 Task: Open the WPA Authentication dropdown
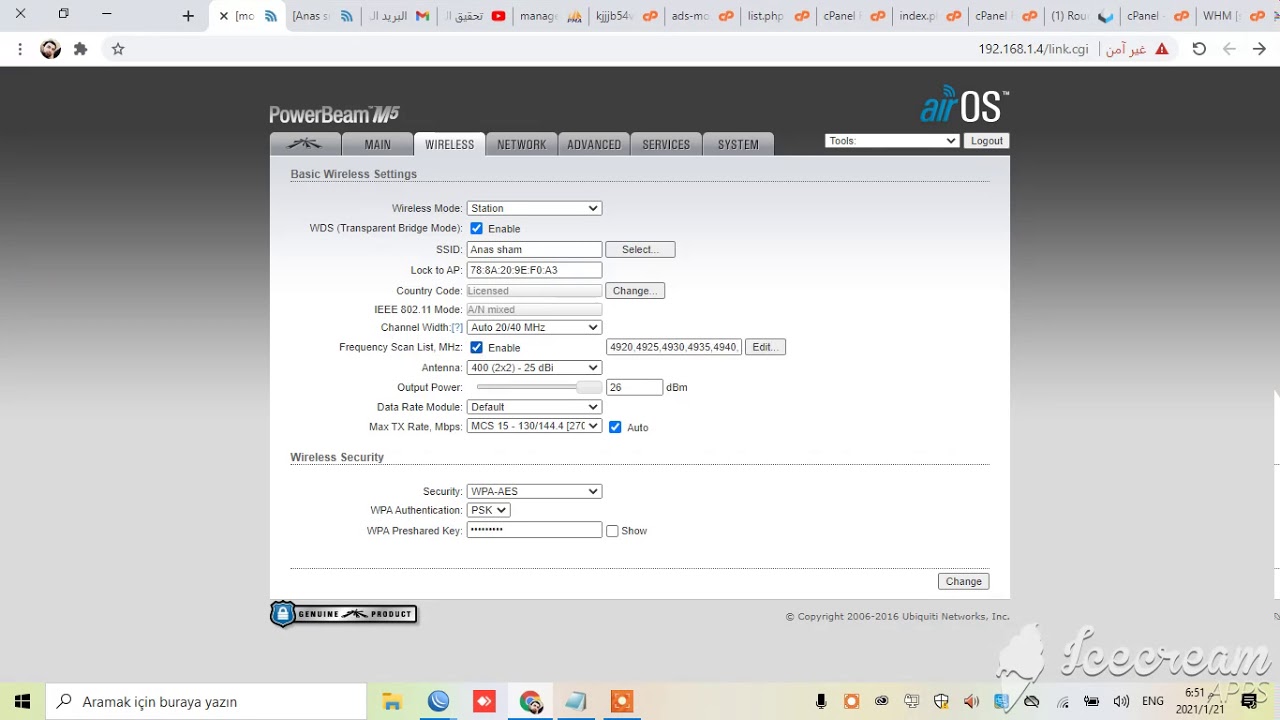coord(489,510)
